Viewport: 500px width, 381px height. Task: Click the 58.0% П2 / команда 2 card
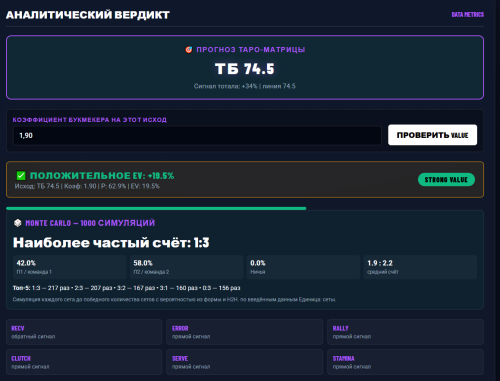click(187, 267)
